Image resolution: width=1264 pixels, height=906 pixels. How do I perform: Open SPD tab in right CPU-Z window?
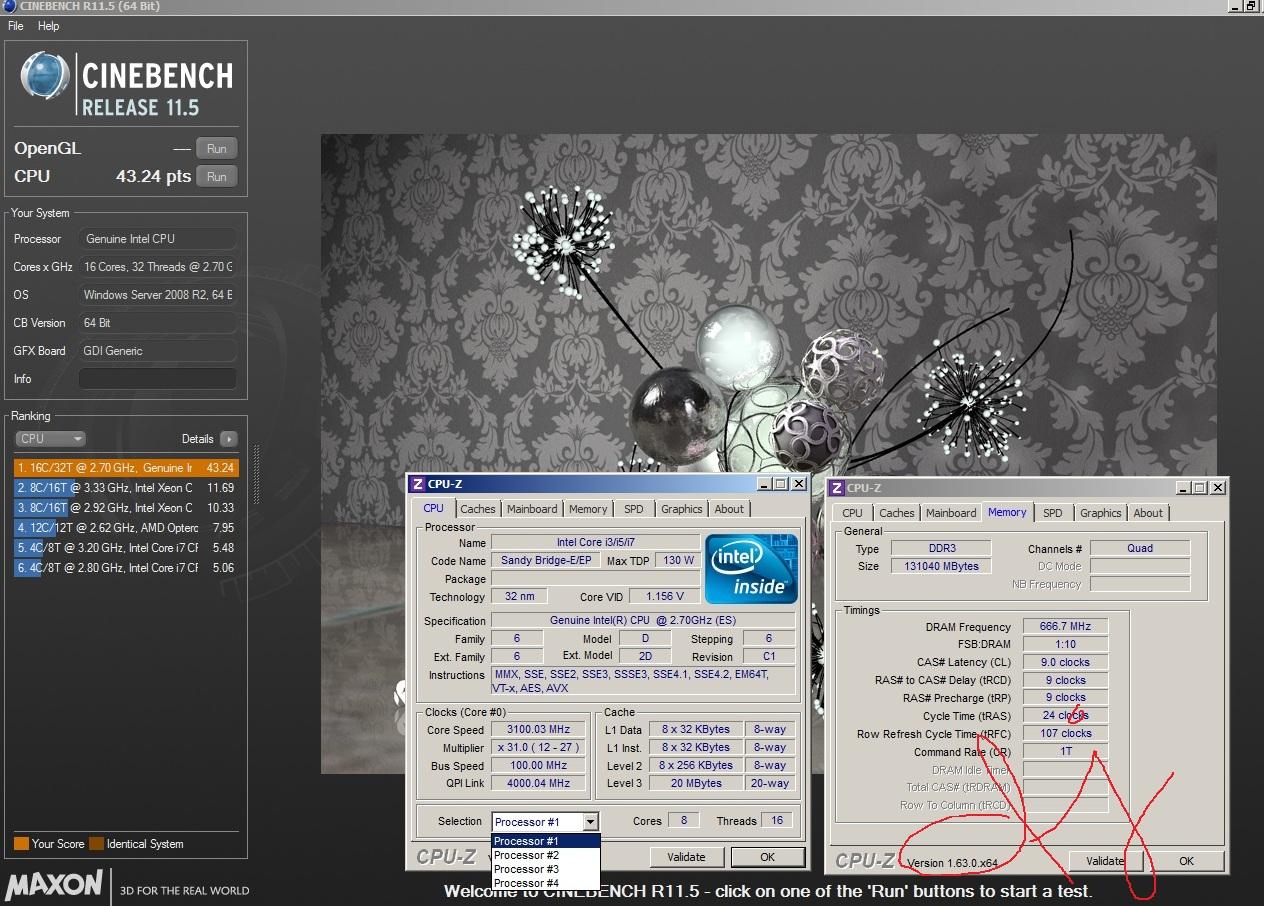(x=1053, y=513)
